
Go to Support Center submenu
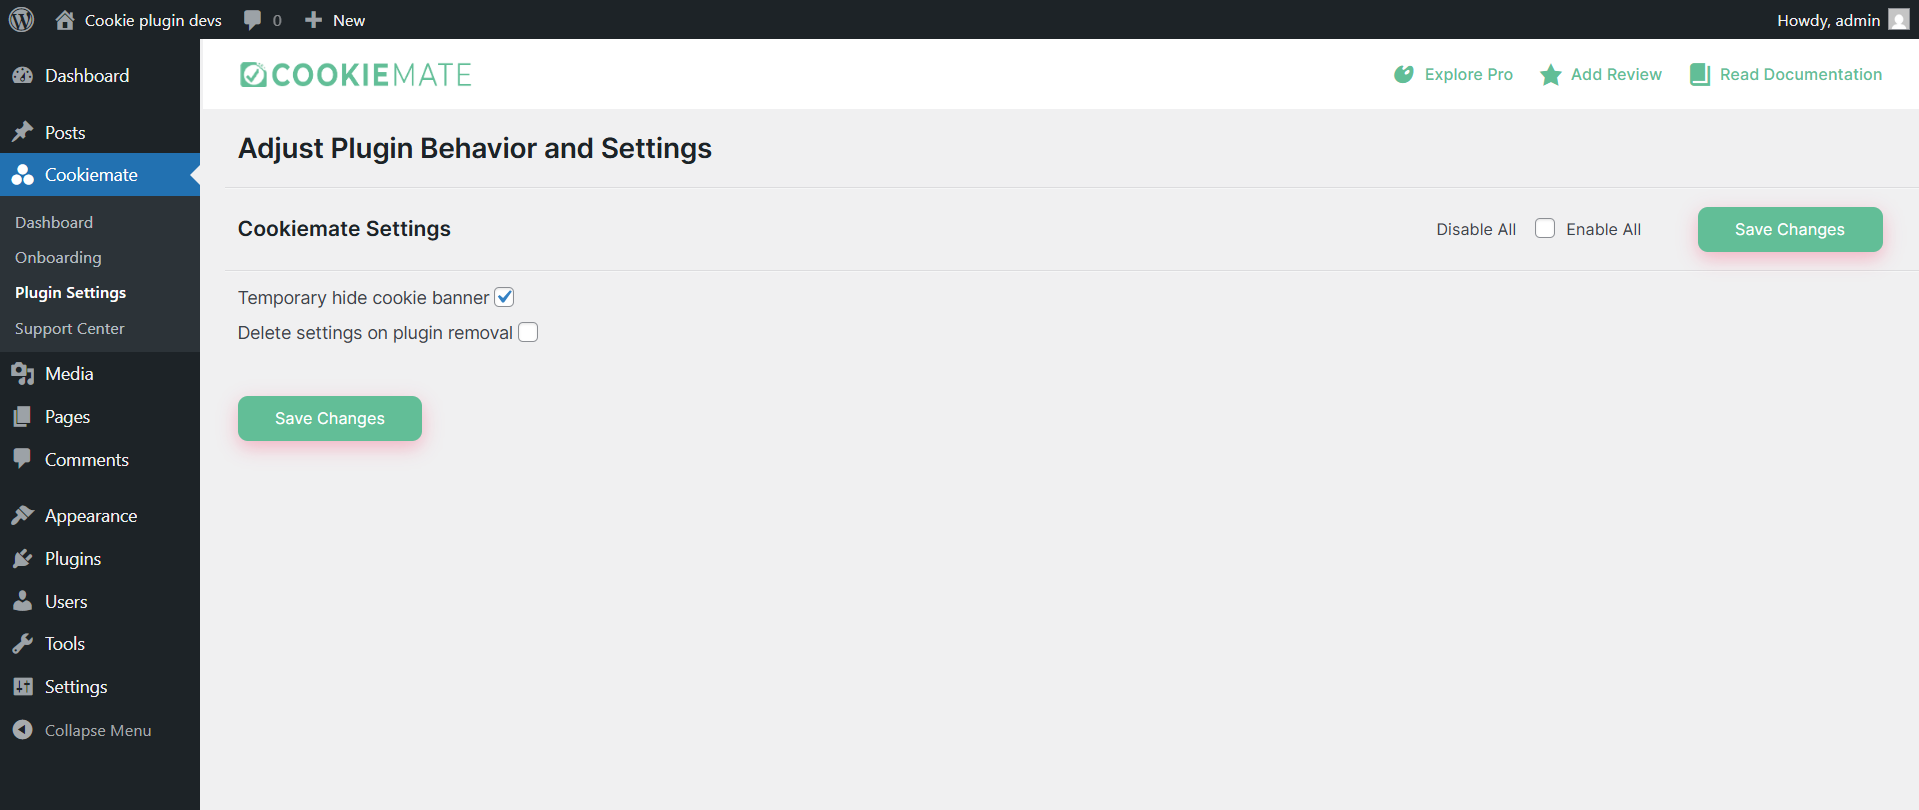point(70,329)
